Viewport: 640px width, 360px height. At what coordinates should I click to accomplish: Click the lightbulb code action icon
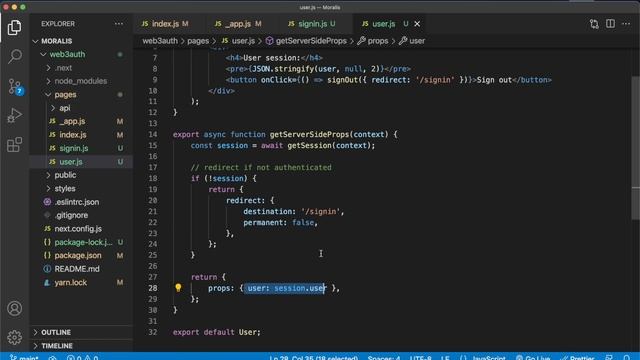pos(178,288)
